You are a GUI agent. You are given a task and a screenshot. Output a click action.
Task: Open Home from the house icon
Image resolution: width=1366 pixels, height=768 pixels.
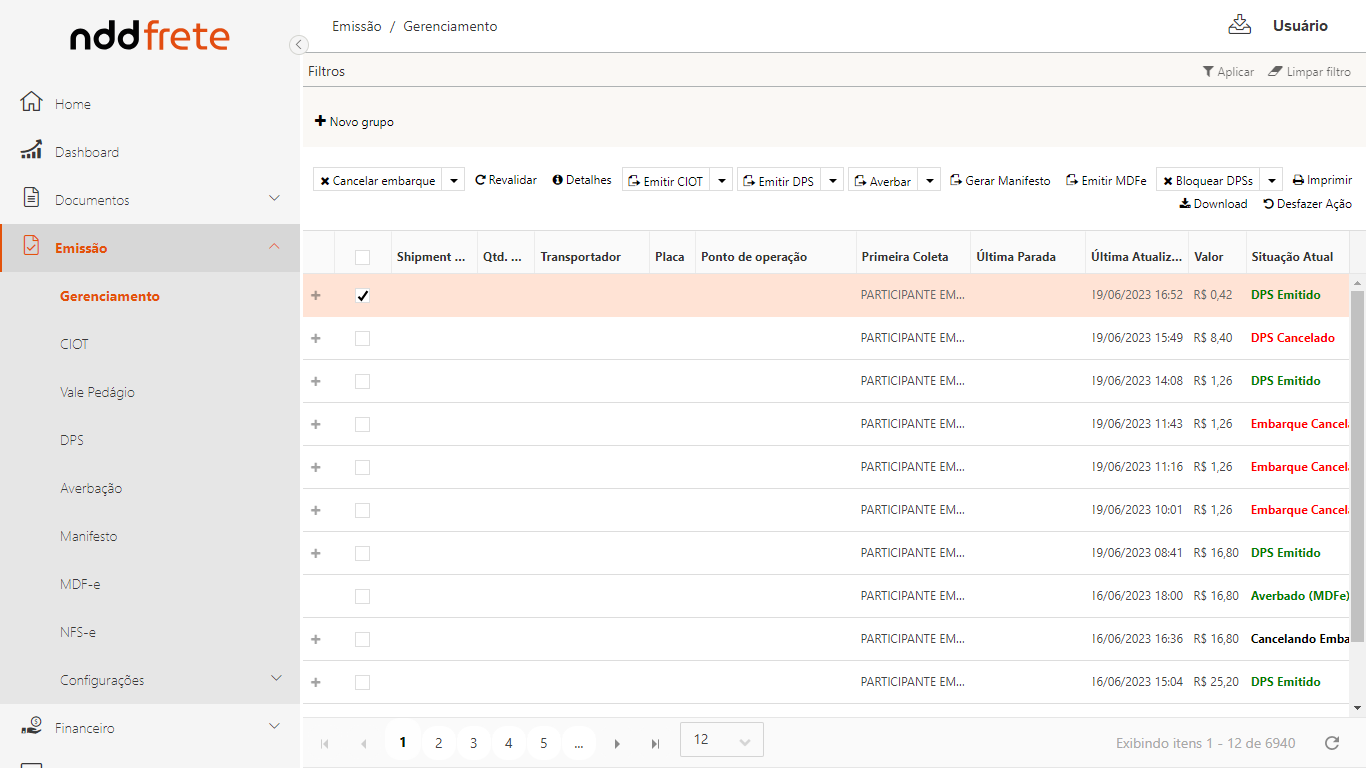point(32,103)
